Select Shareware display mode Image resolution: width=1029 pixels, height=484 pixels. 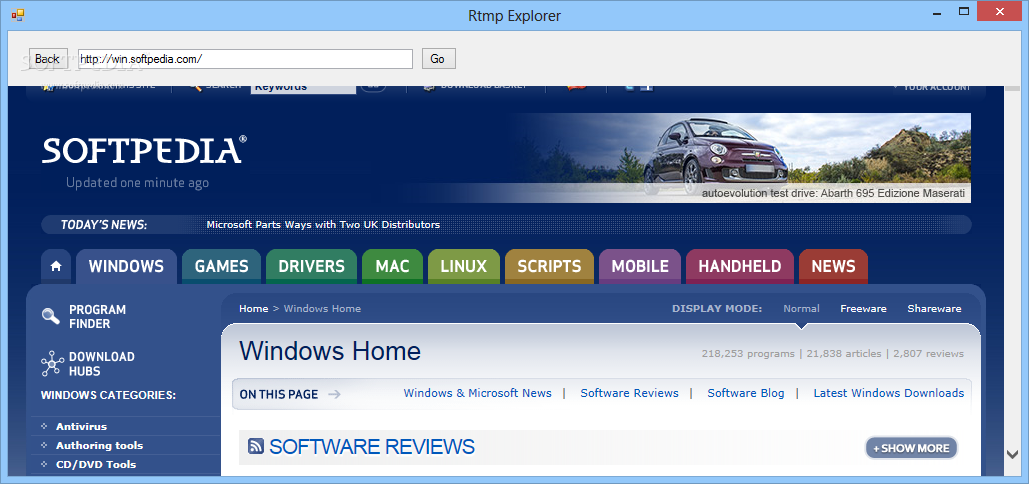pyautogui.click(x=934, y=308)
